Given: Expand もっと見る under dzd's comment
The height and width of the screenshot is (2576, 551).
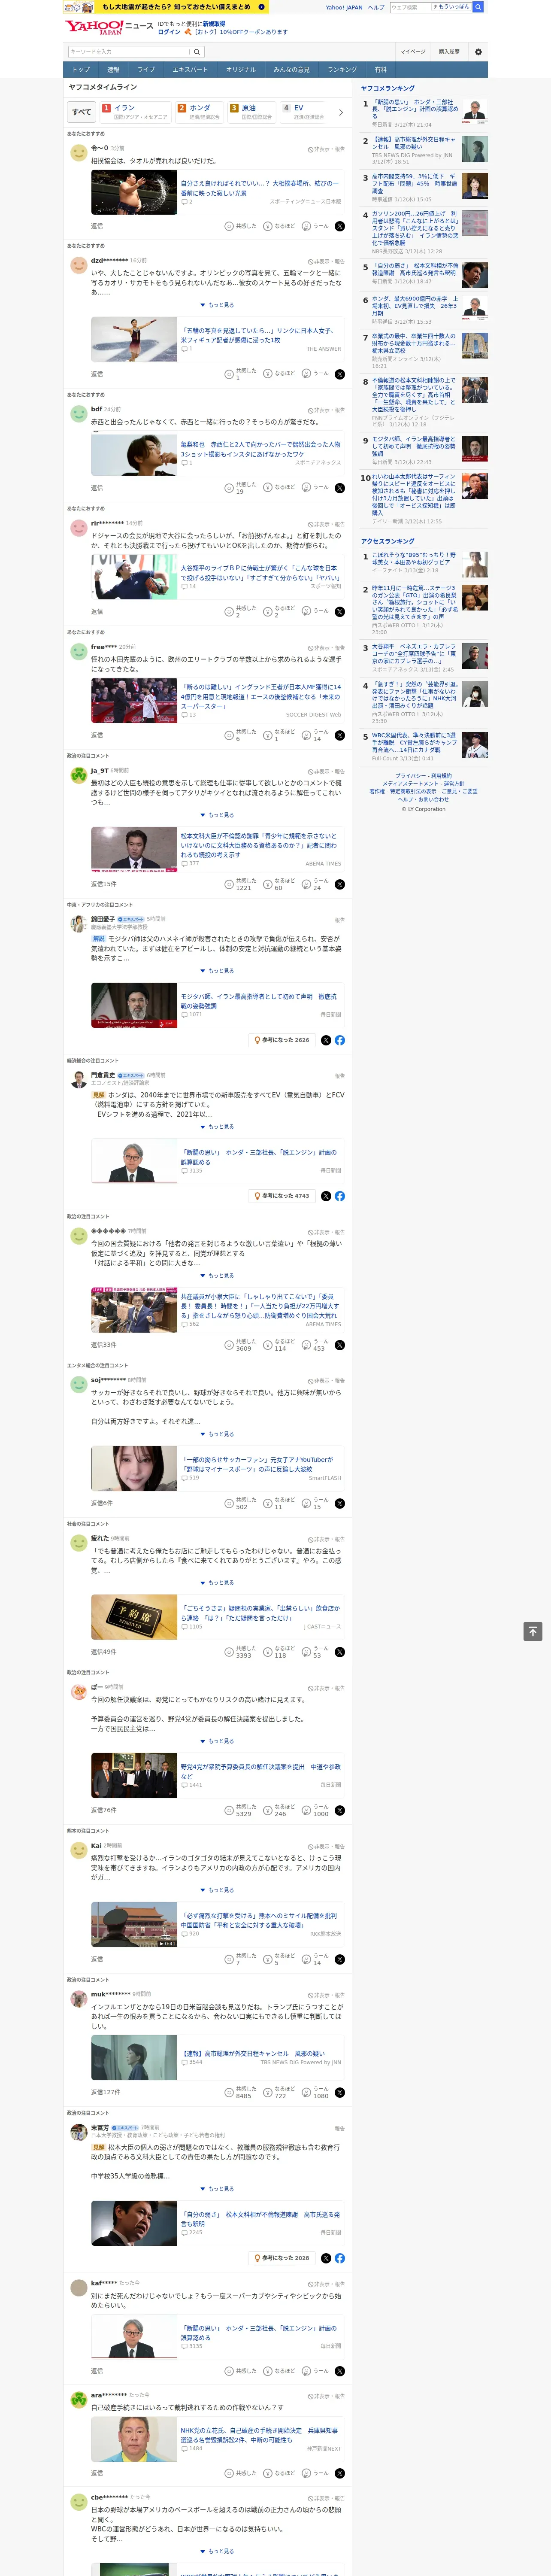Looking at the screenshot, I should pyautogui.click(x=217, y=305).
